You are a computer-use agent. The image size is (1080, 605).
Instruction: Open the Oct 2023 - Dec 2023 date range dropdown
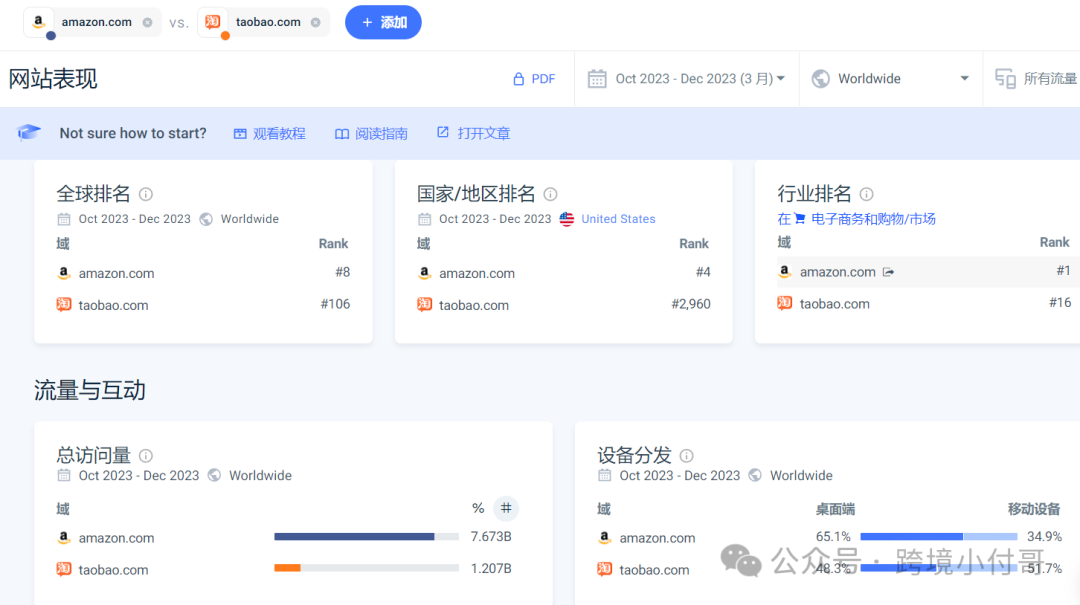tap(686, 79)
